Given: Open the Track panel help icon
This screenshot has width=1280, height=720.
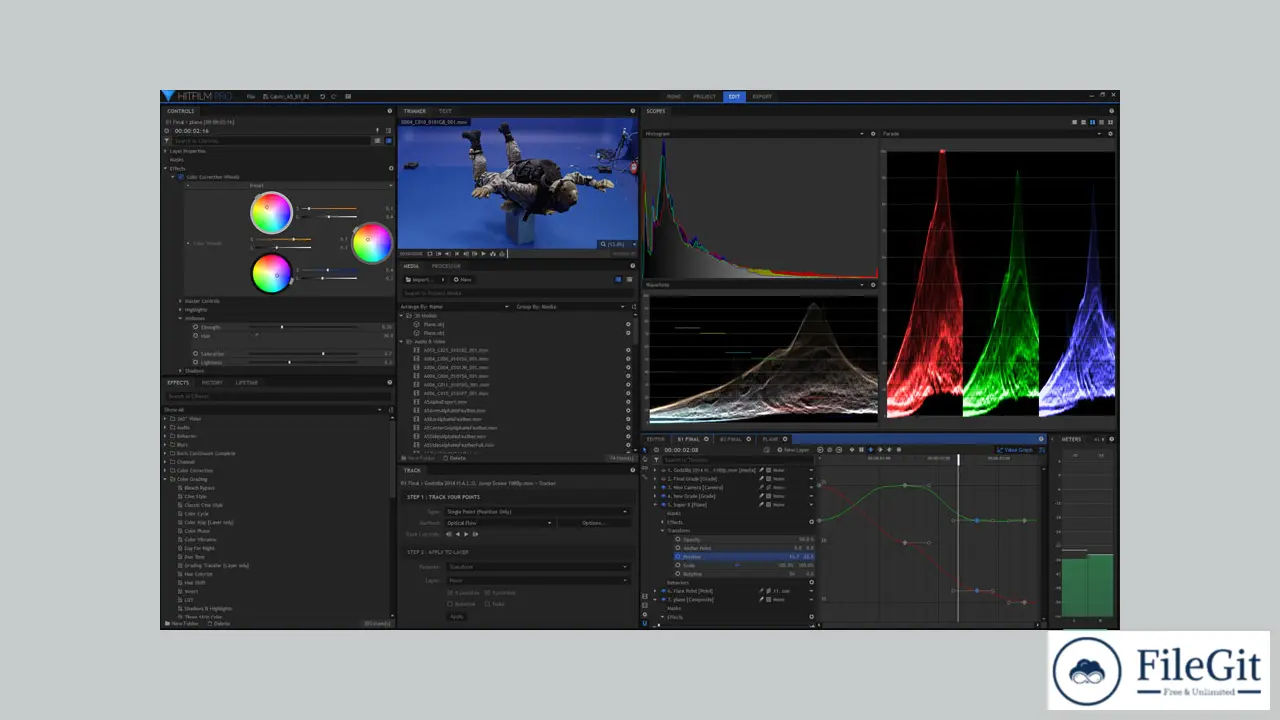Looking at the screenshot, I should [633, 470].
